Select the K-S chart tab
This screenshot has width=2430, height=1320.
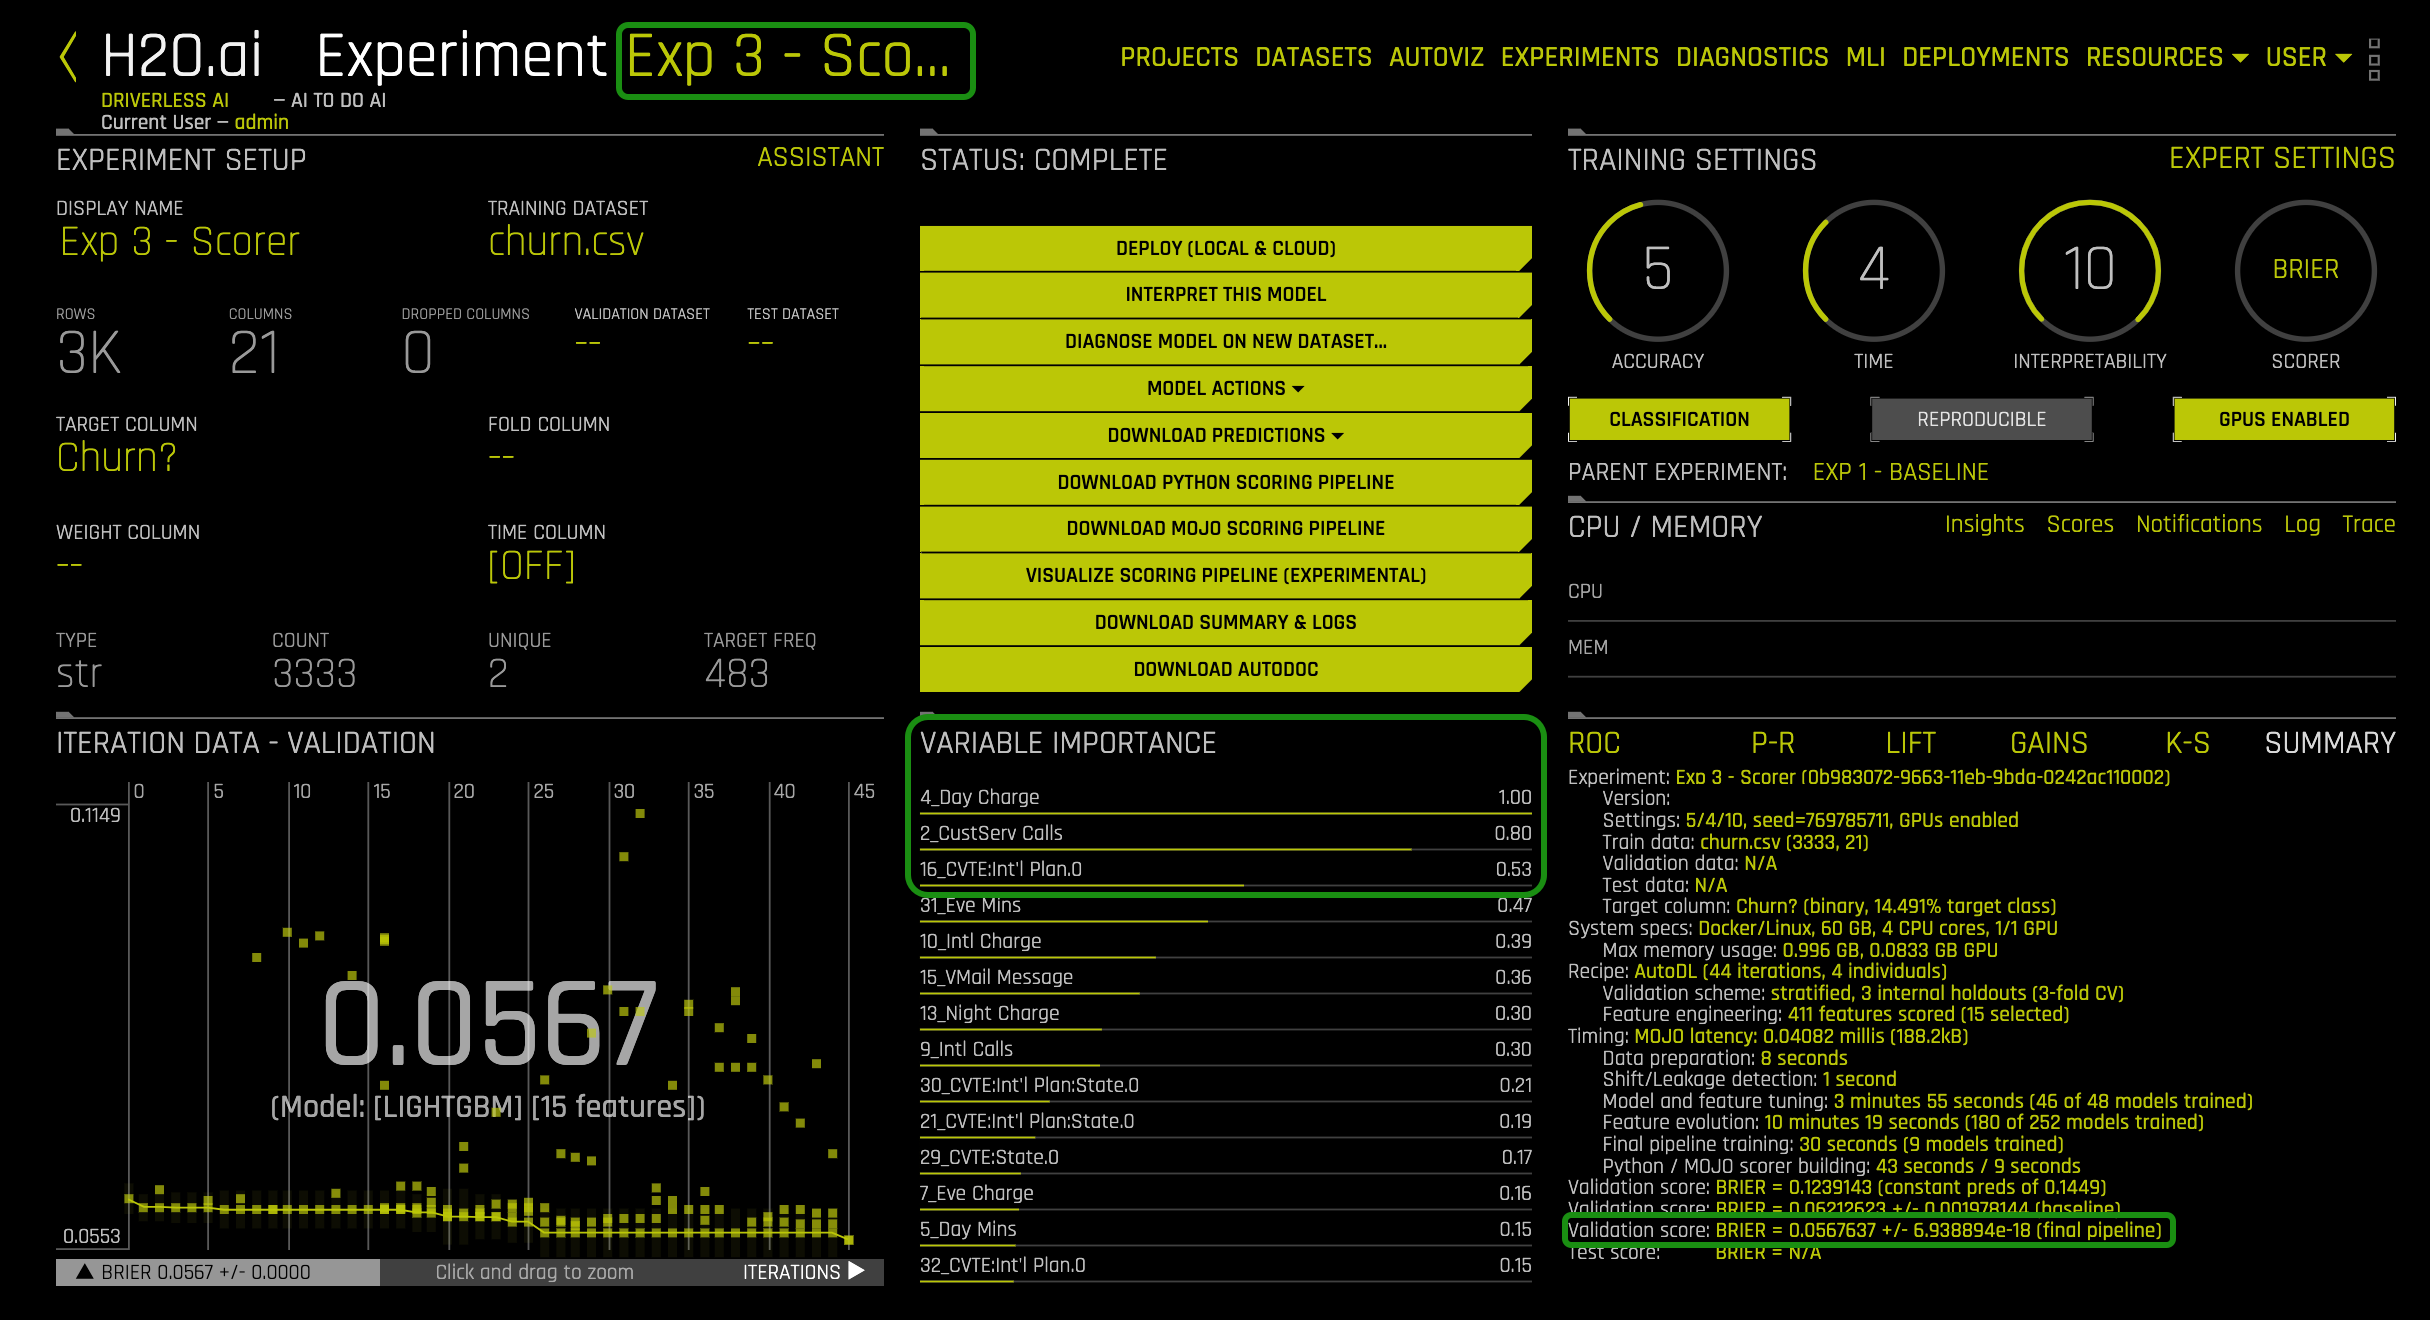click(2187, 743)
